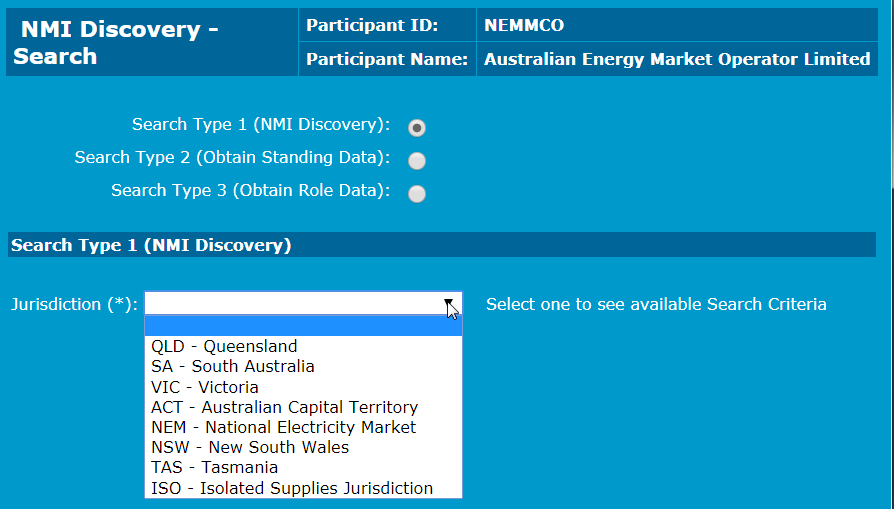Choose TAS - Tasmania from dropdown
Screen dimensions: 894x509
[x=303, y=467]
